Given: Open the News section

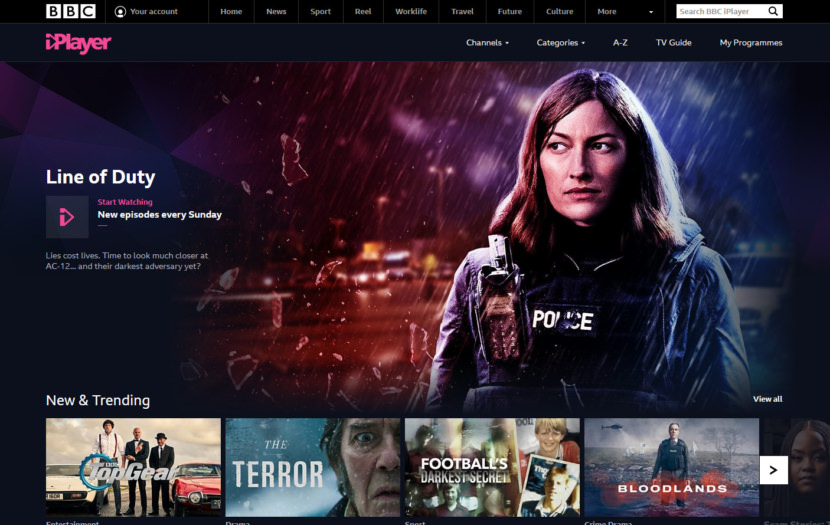Looking at the screenshot, I should 276,11.
